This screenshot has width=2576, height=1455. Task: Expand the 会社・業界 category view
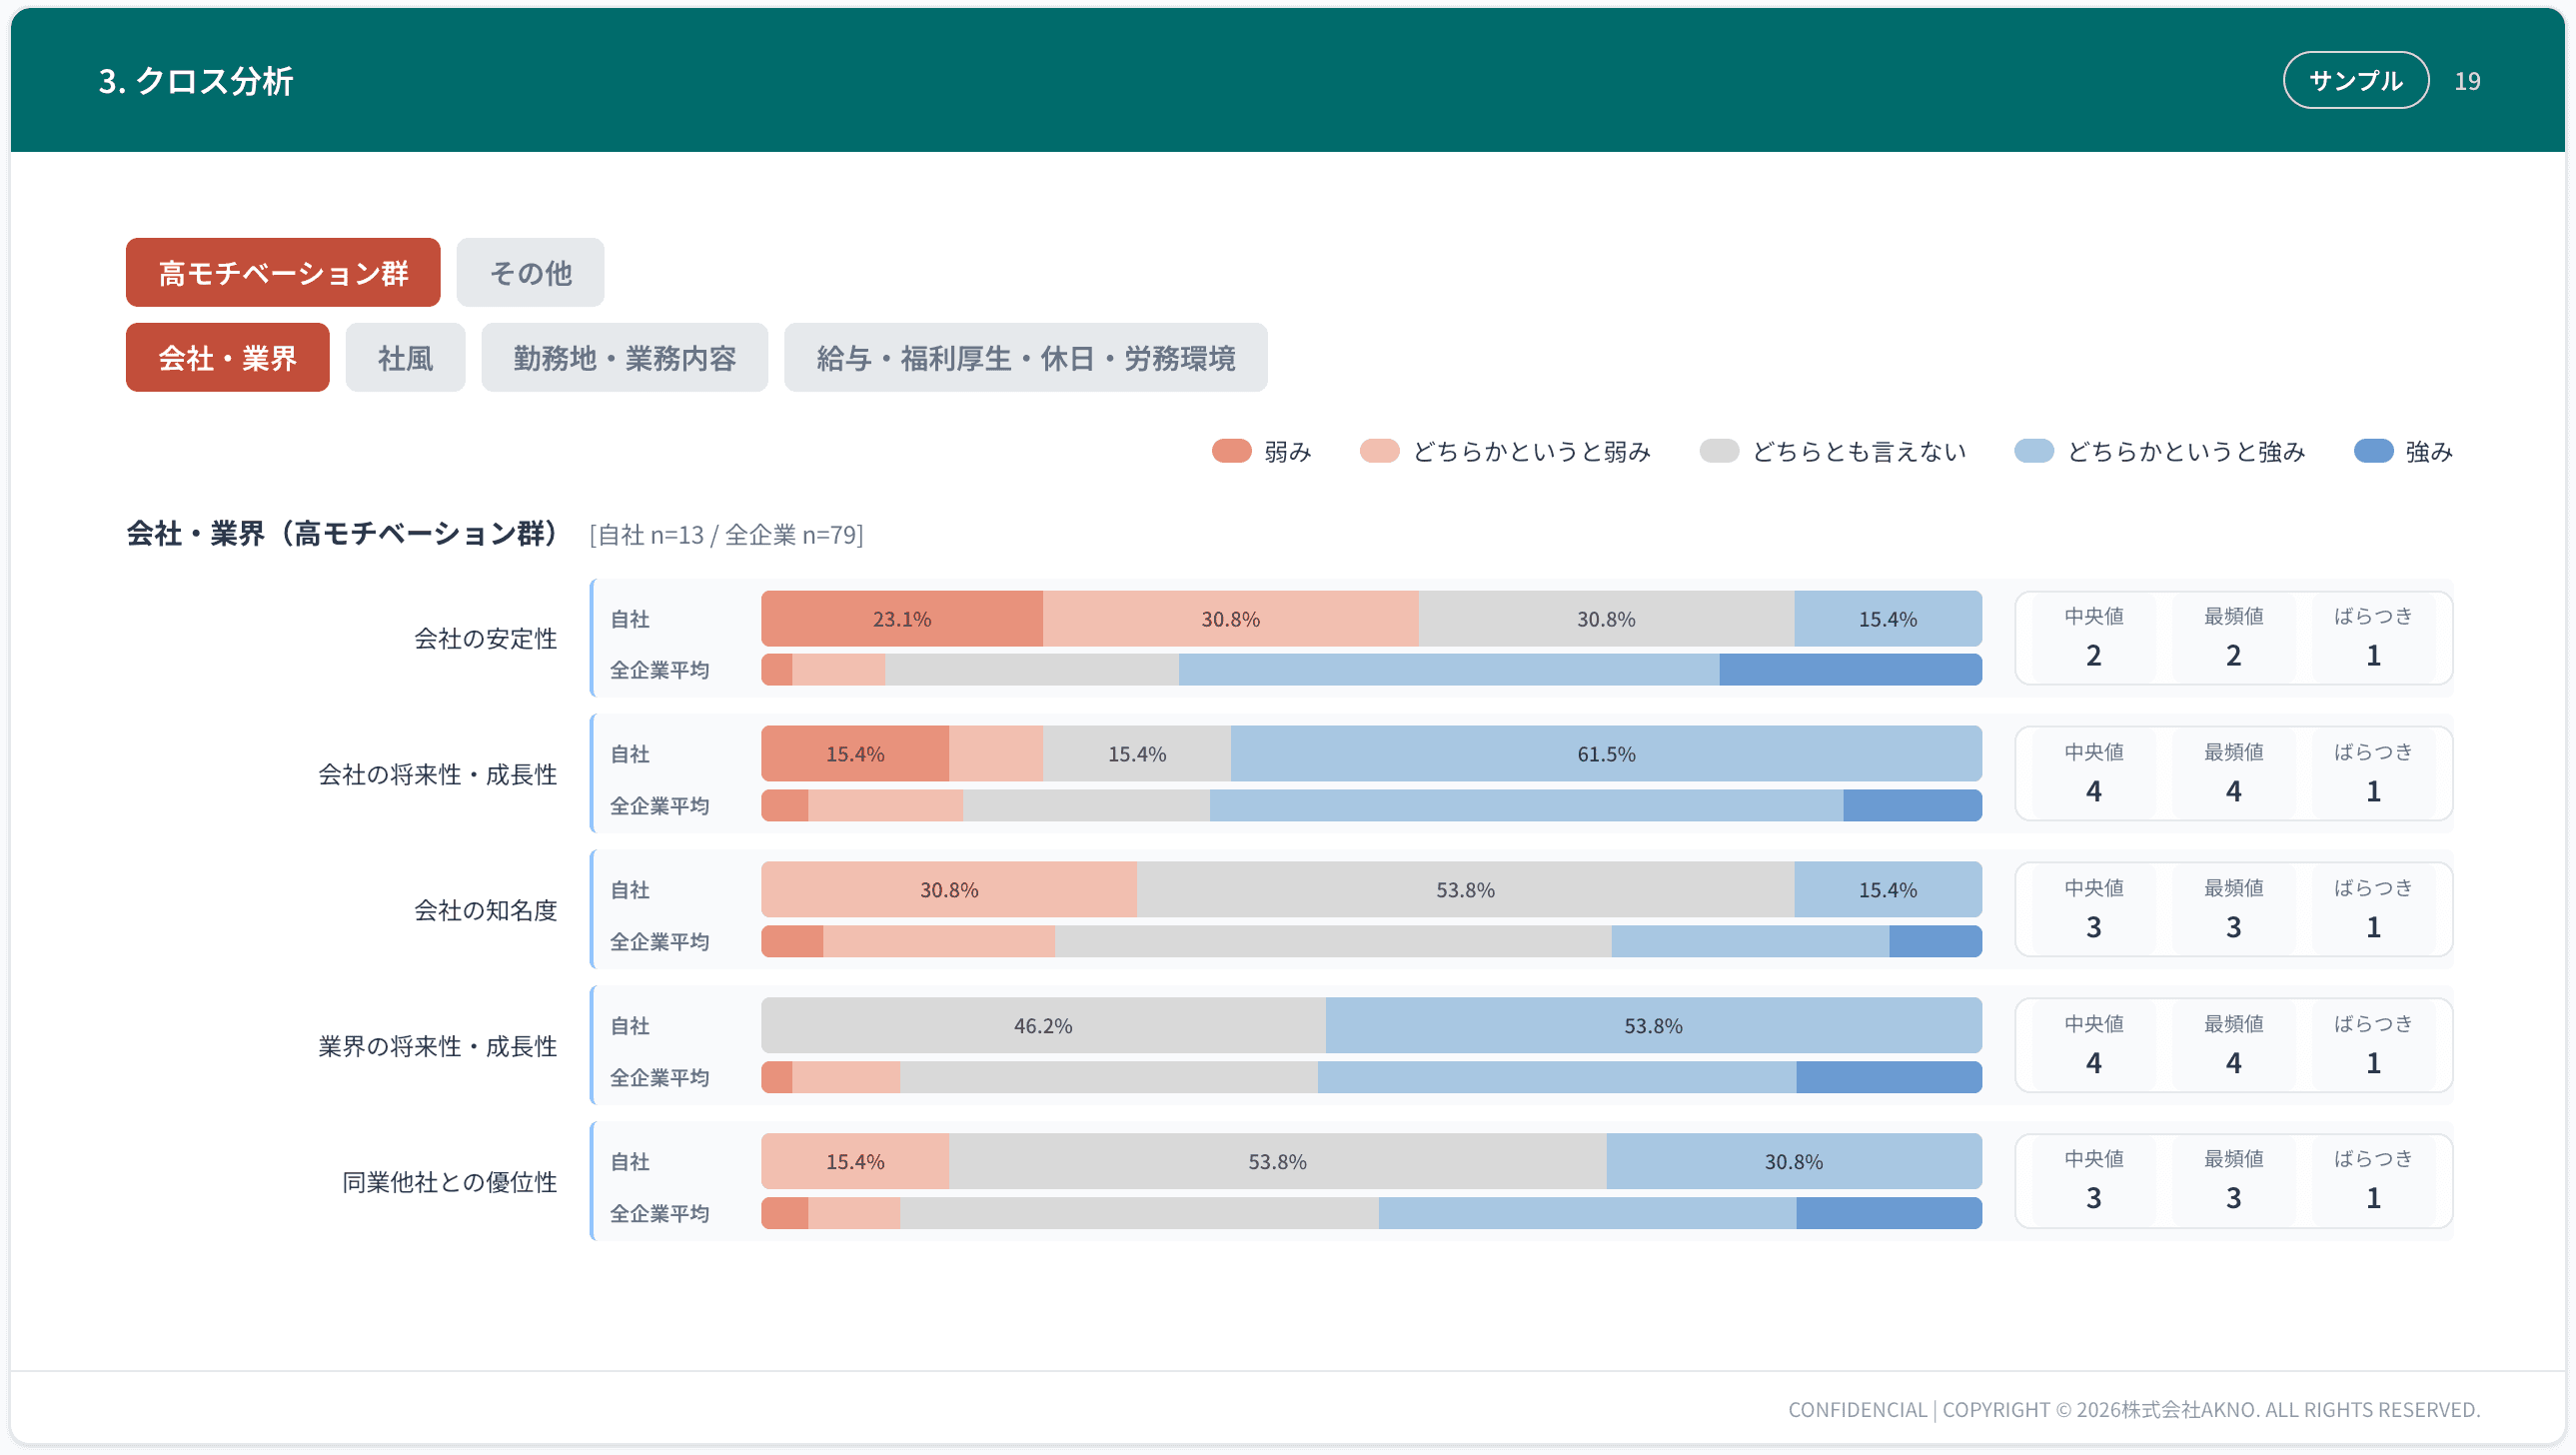tap(227, 357)
